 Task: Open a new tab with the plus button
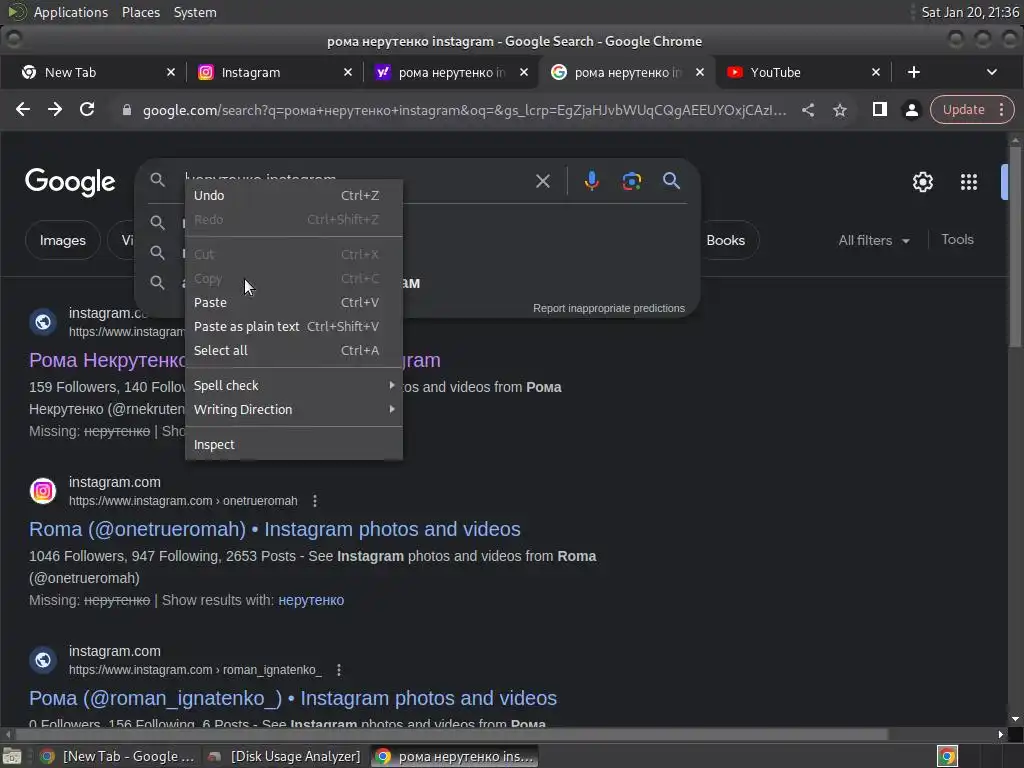914,72
